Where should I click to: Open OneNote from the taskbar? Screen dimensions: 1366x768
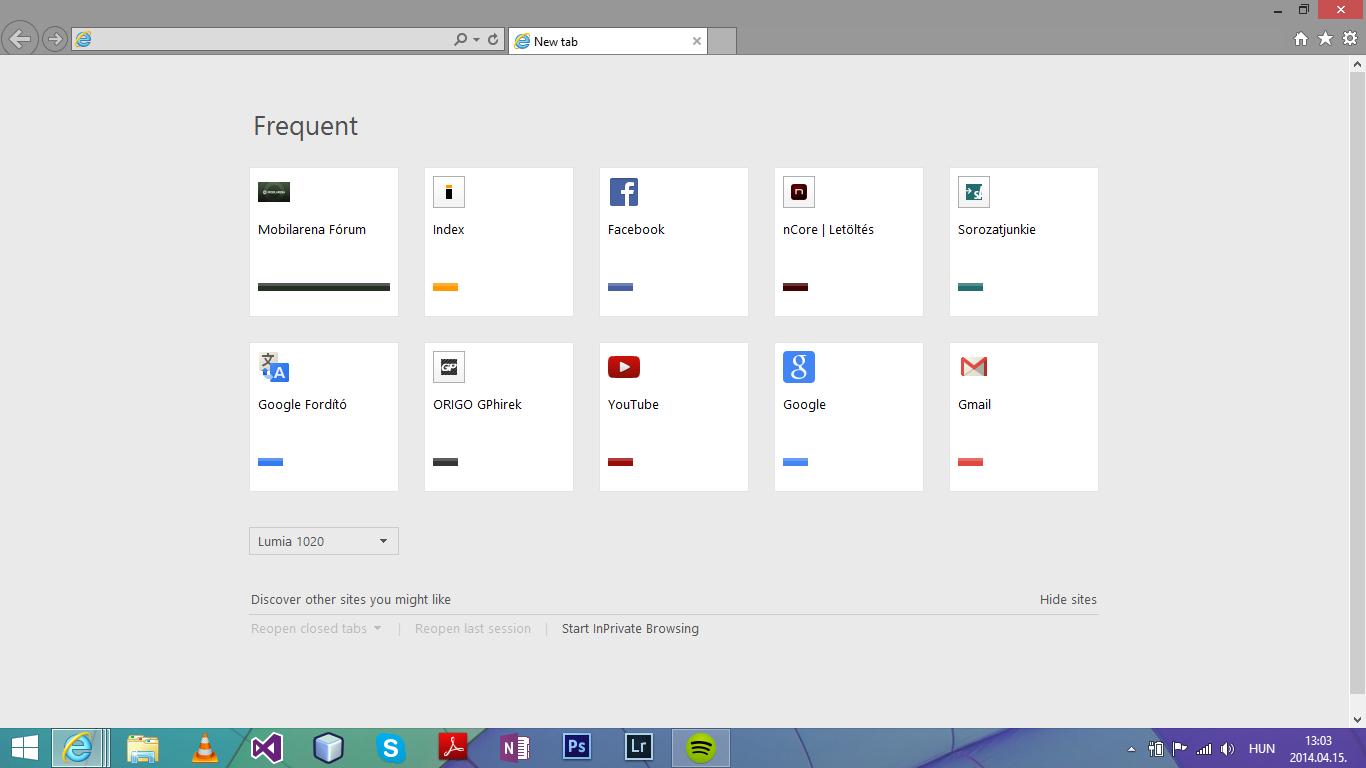click(514, 748)
